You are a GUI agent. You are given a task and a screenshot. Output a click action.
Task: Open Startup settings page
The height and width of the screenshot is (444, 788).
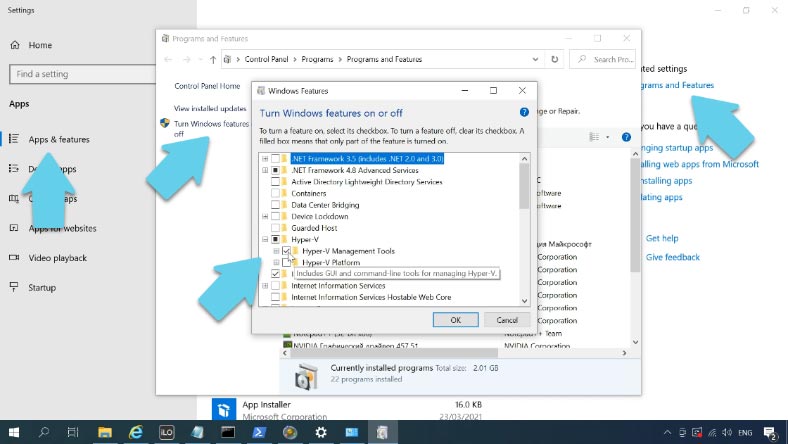tap(42, 287)
